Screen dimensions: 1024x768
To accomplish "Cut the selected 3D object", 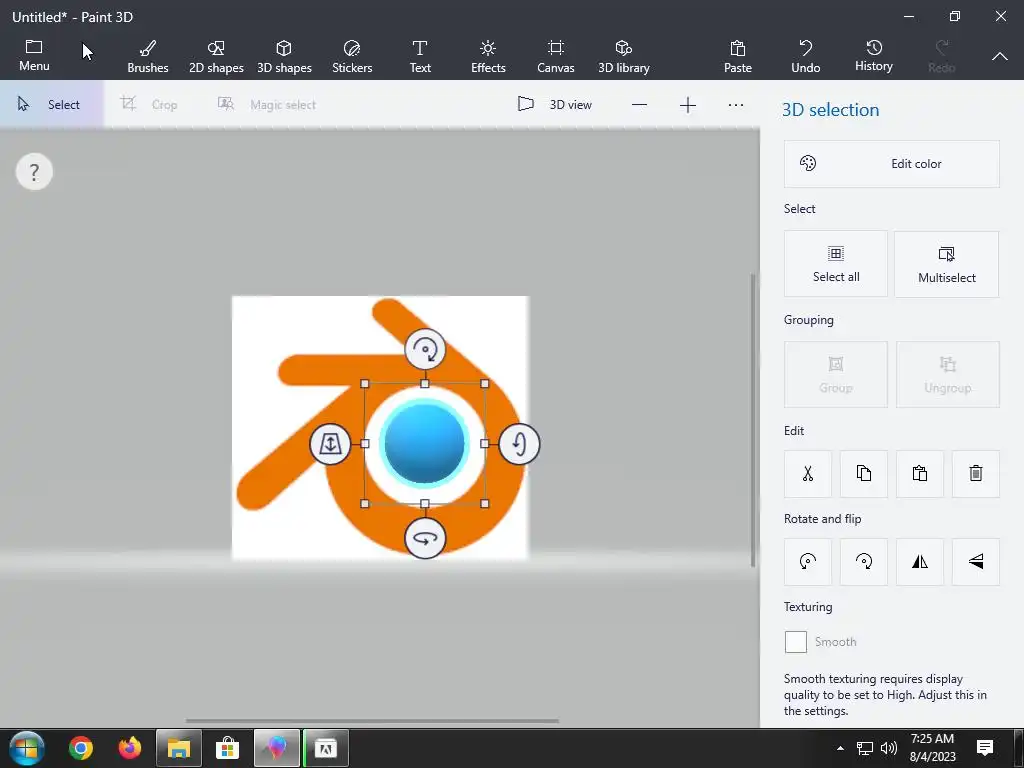I will coord(808,473).
